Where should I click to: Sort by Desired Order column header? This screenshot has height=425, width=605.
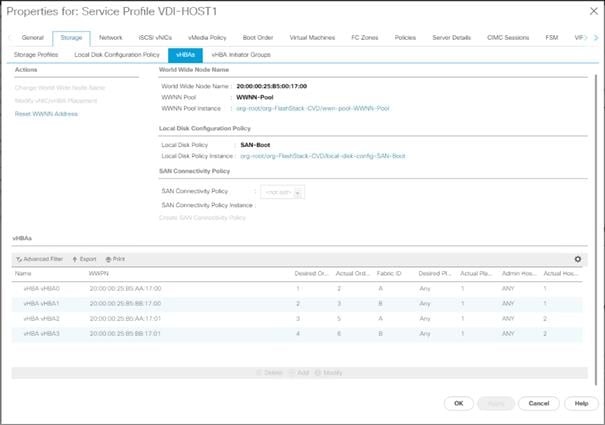pos(311,273)
